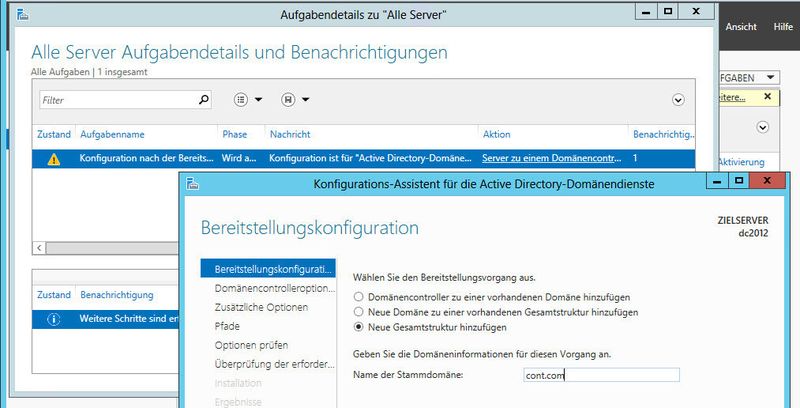The image size is (800, 408).
Task: Select the 'Konfiguration nach der Bereits...' task row
Action: click(363, 159)
